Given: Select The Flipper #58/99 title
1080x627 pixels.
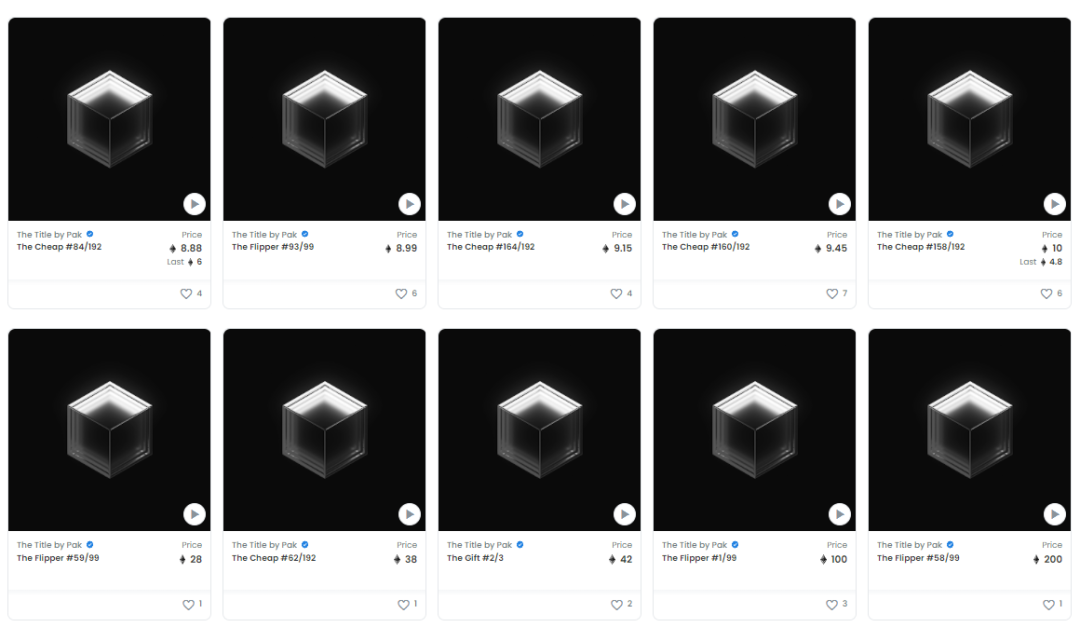Looking at the screenshot, I should click(918, 557).
